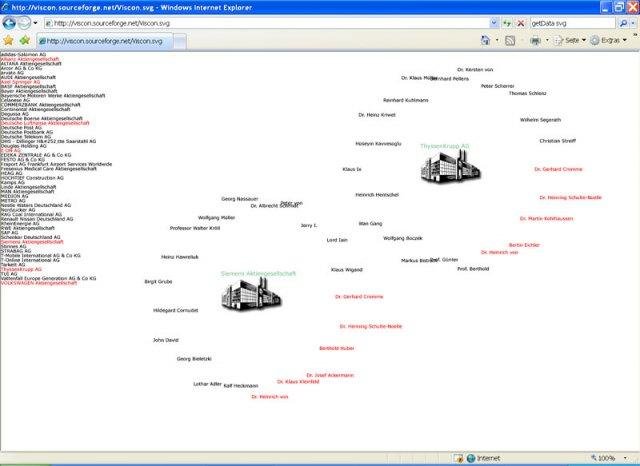Click person node Georg Bieletzki
640x466 pixels.
pyautogui.click(x=194, y=359)
